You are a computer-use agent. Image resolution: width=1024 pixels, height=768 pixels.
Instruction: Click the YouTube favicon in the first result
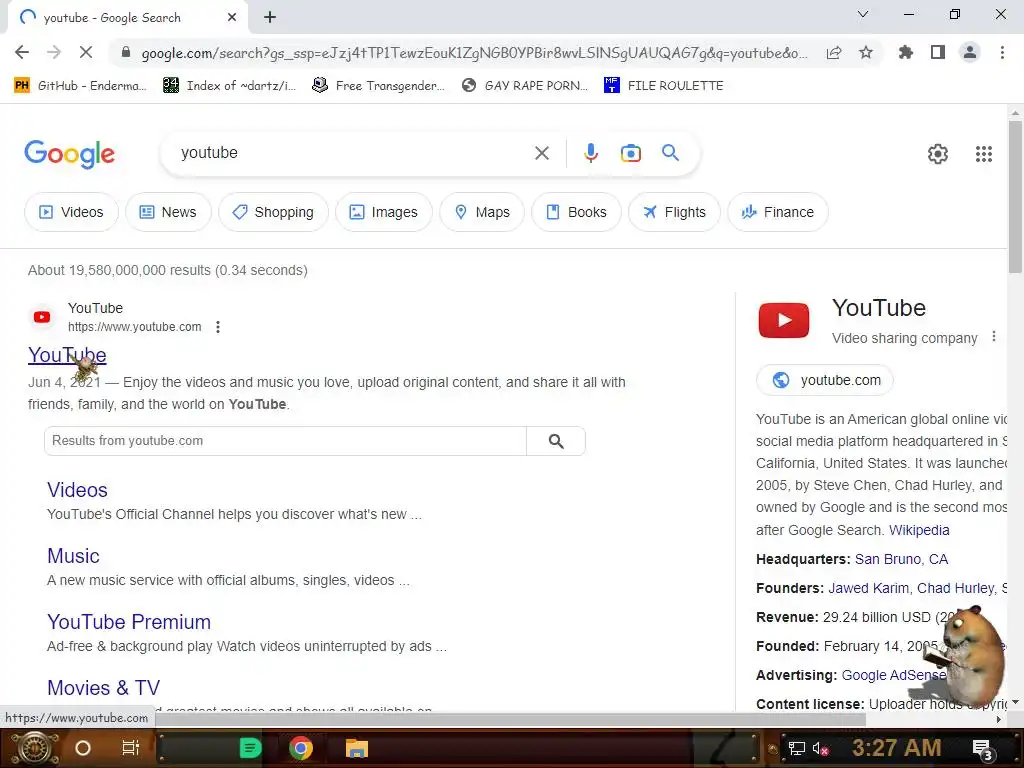point(42,317)
